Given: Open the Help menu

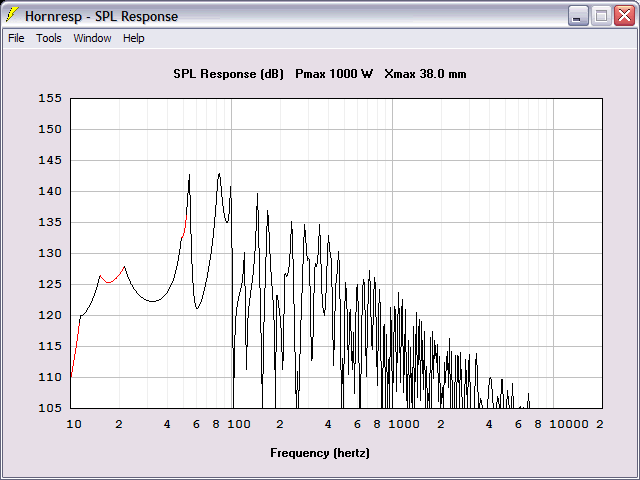Looking at the screenshot, I should [133, 38].
